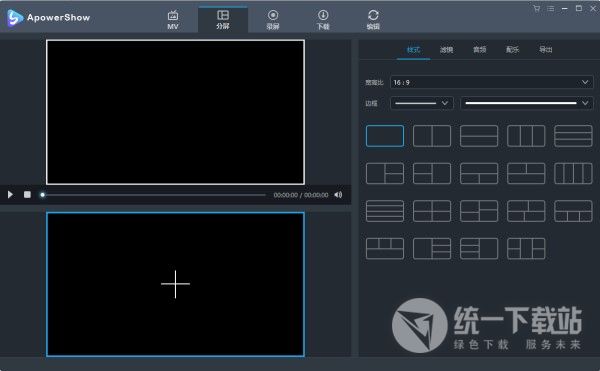Click the shopping cart icon
Screen dimensions: 600x371
[536, 8]
